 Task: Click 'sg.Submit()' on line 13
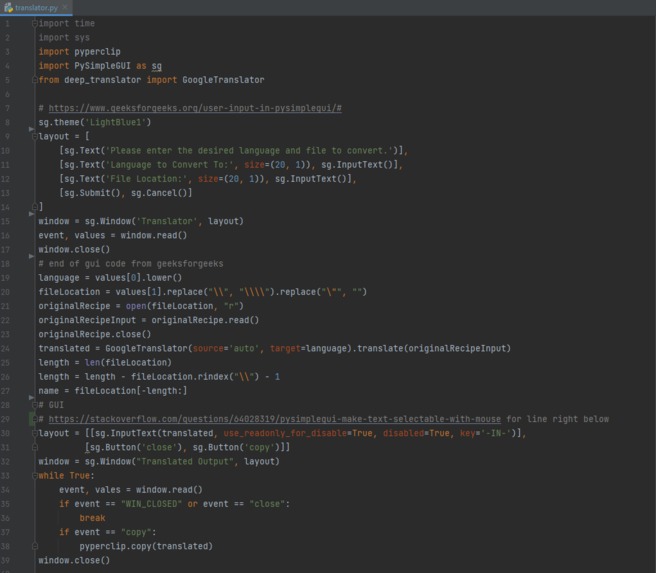[92, 193]
